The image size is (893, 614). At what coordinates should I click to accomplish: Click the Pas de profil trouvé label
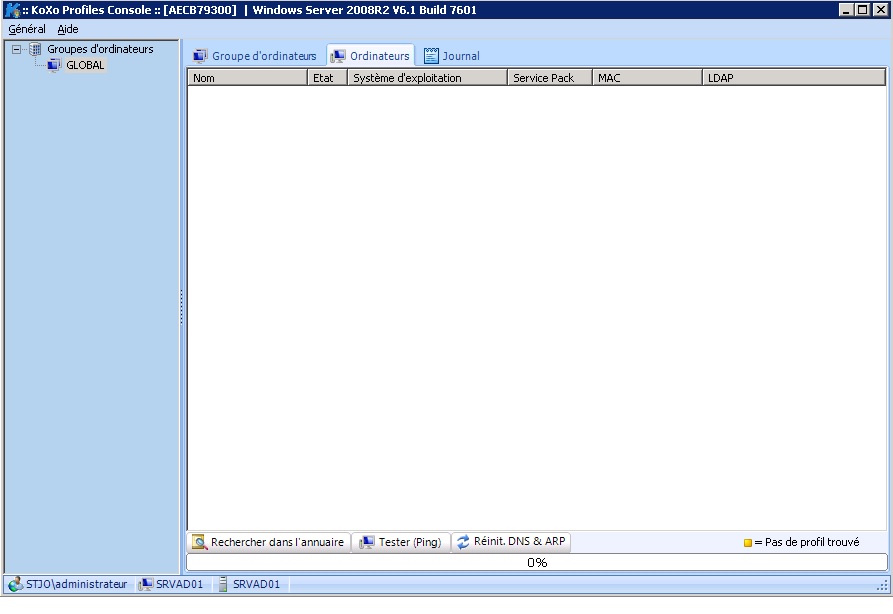[812, 542]
